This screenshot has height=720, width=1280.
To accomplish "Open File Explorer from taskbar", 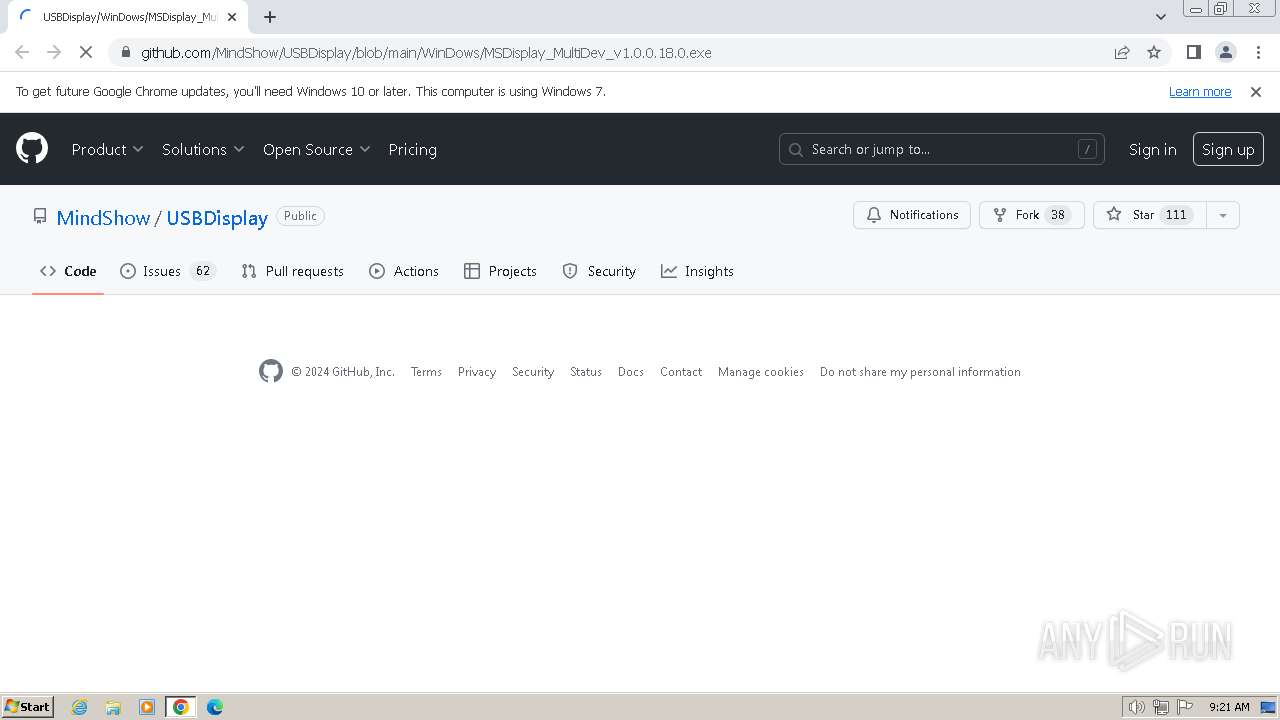I will point(113,707).
